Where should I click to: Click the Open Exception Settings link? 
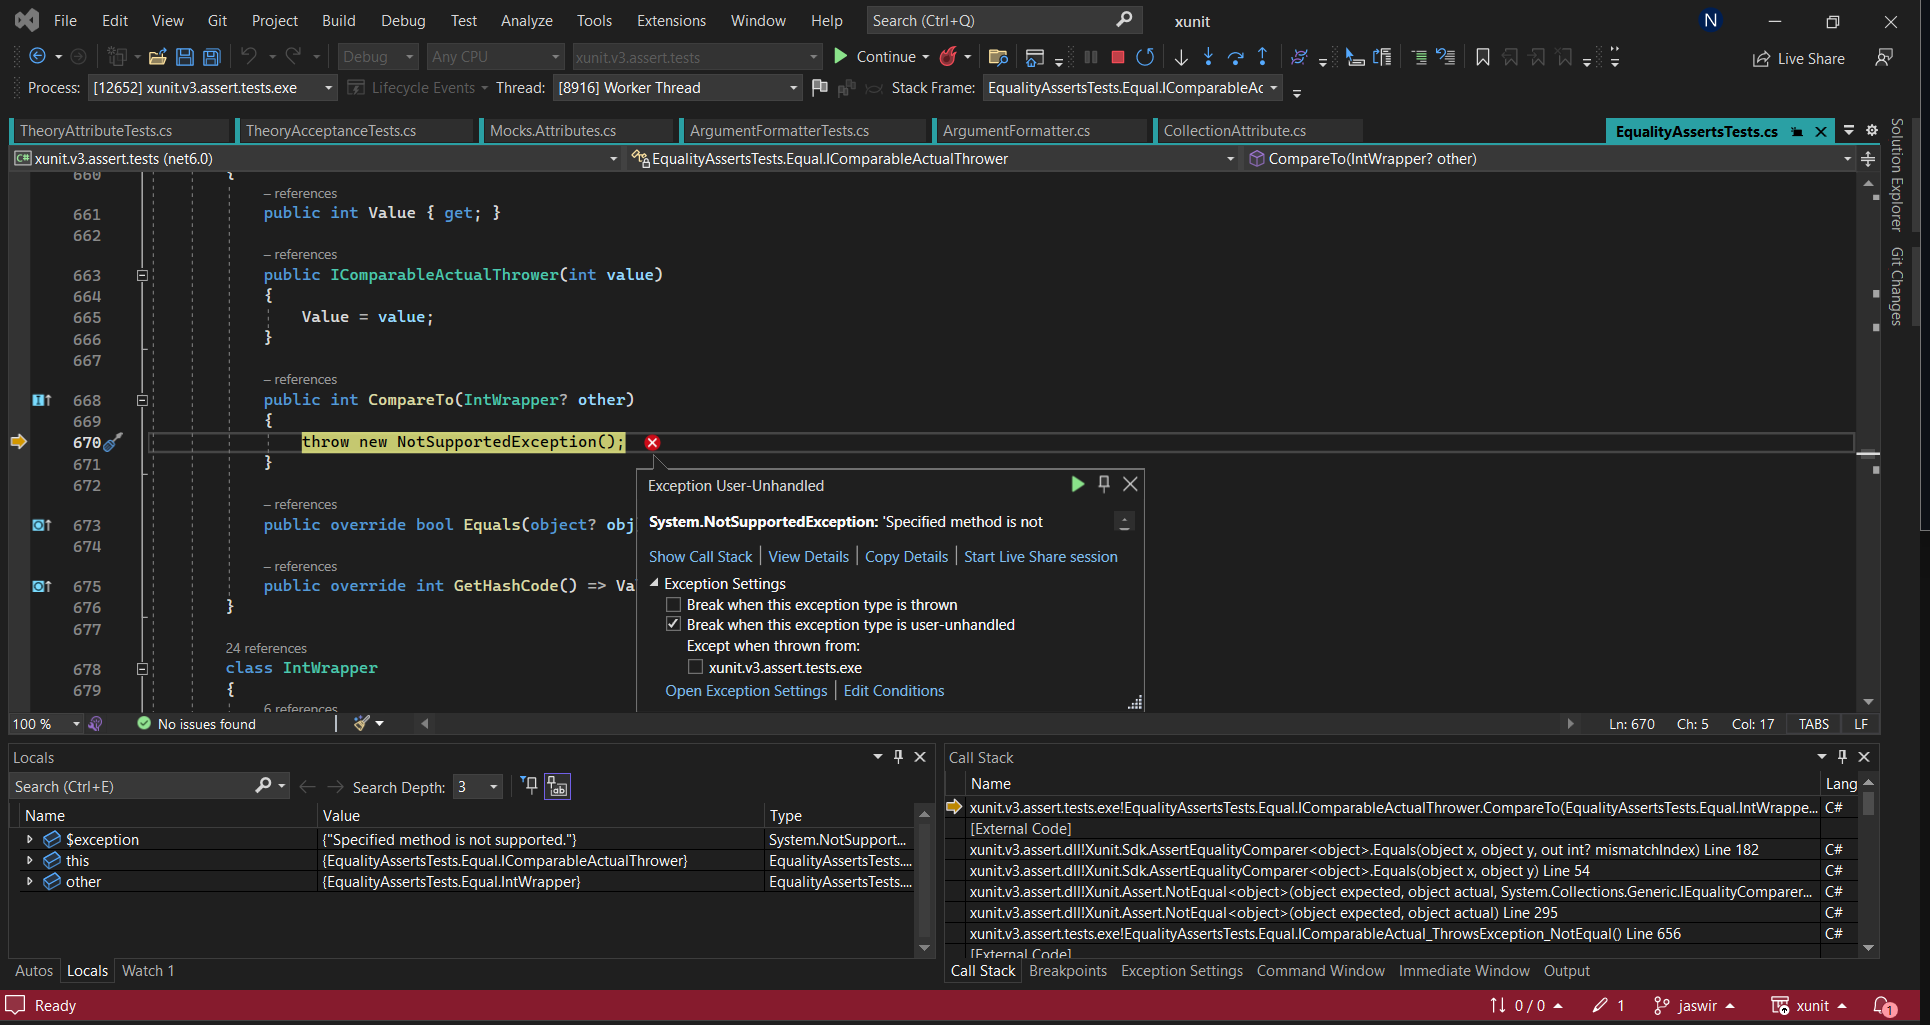coord(746,691)
